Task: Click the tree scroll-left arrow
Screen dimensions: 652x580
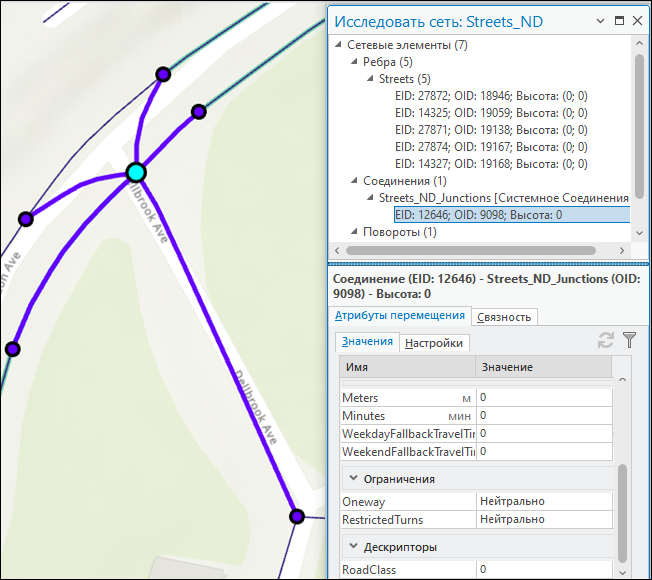Action: click(x=337, y=250)
